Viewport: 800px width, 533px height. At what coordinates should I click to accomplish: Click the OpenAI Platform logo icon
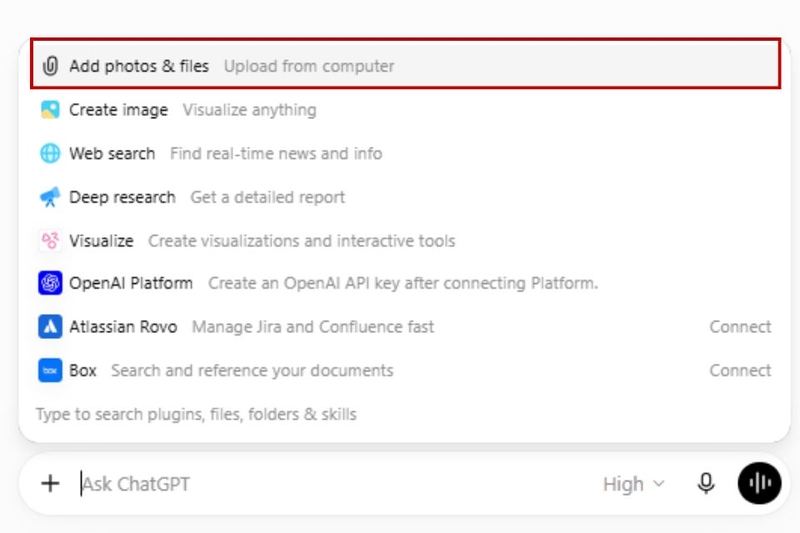50,283
